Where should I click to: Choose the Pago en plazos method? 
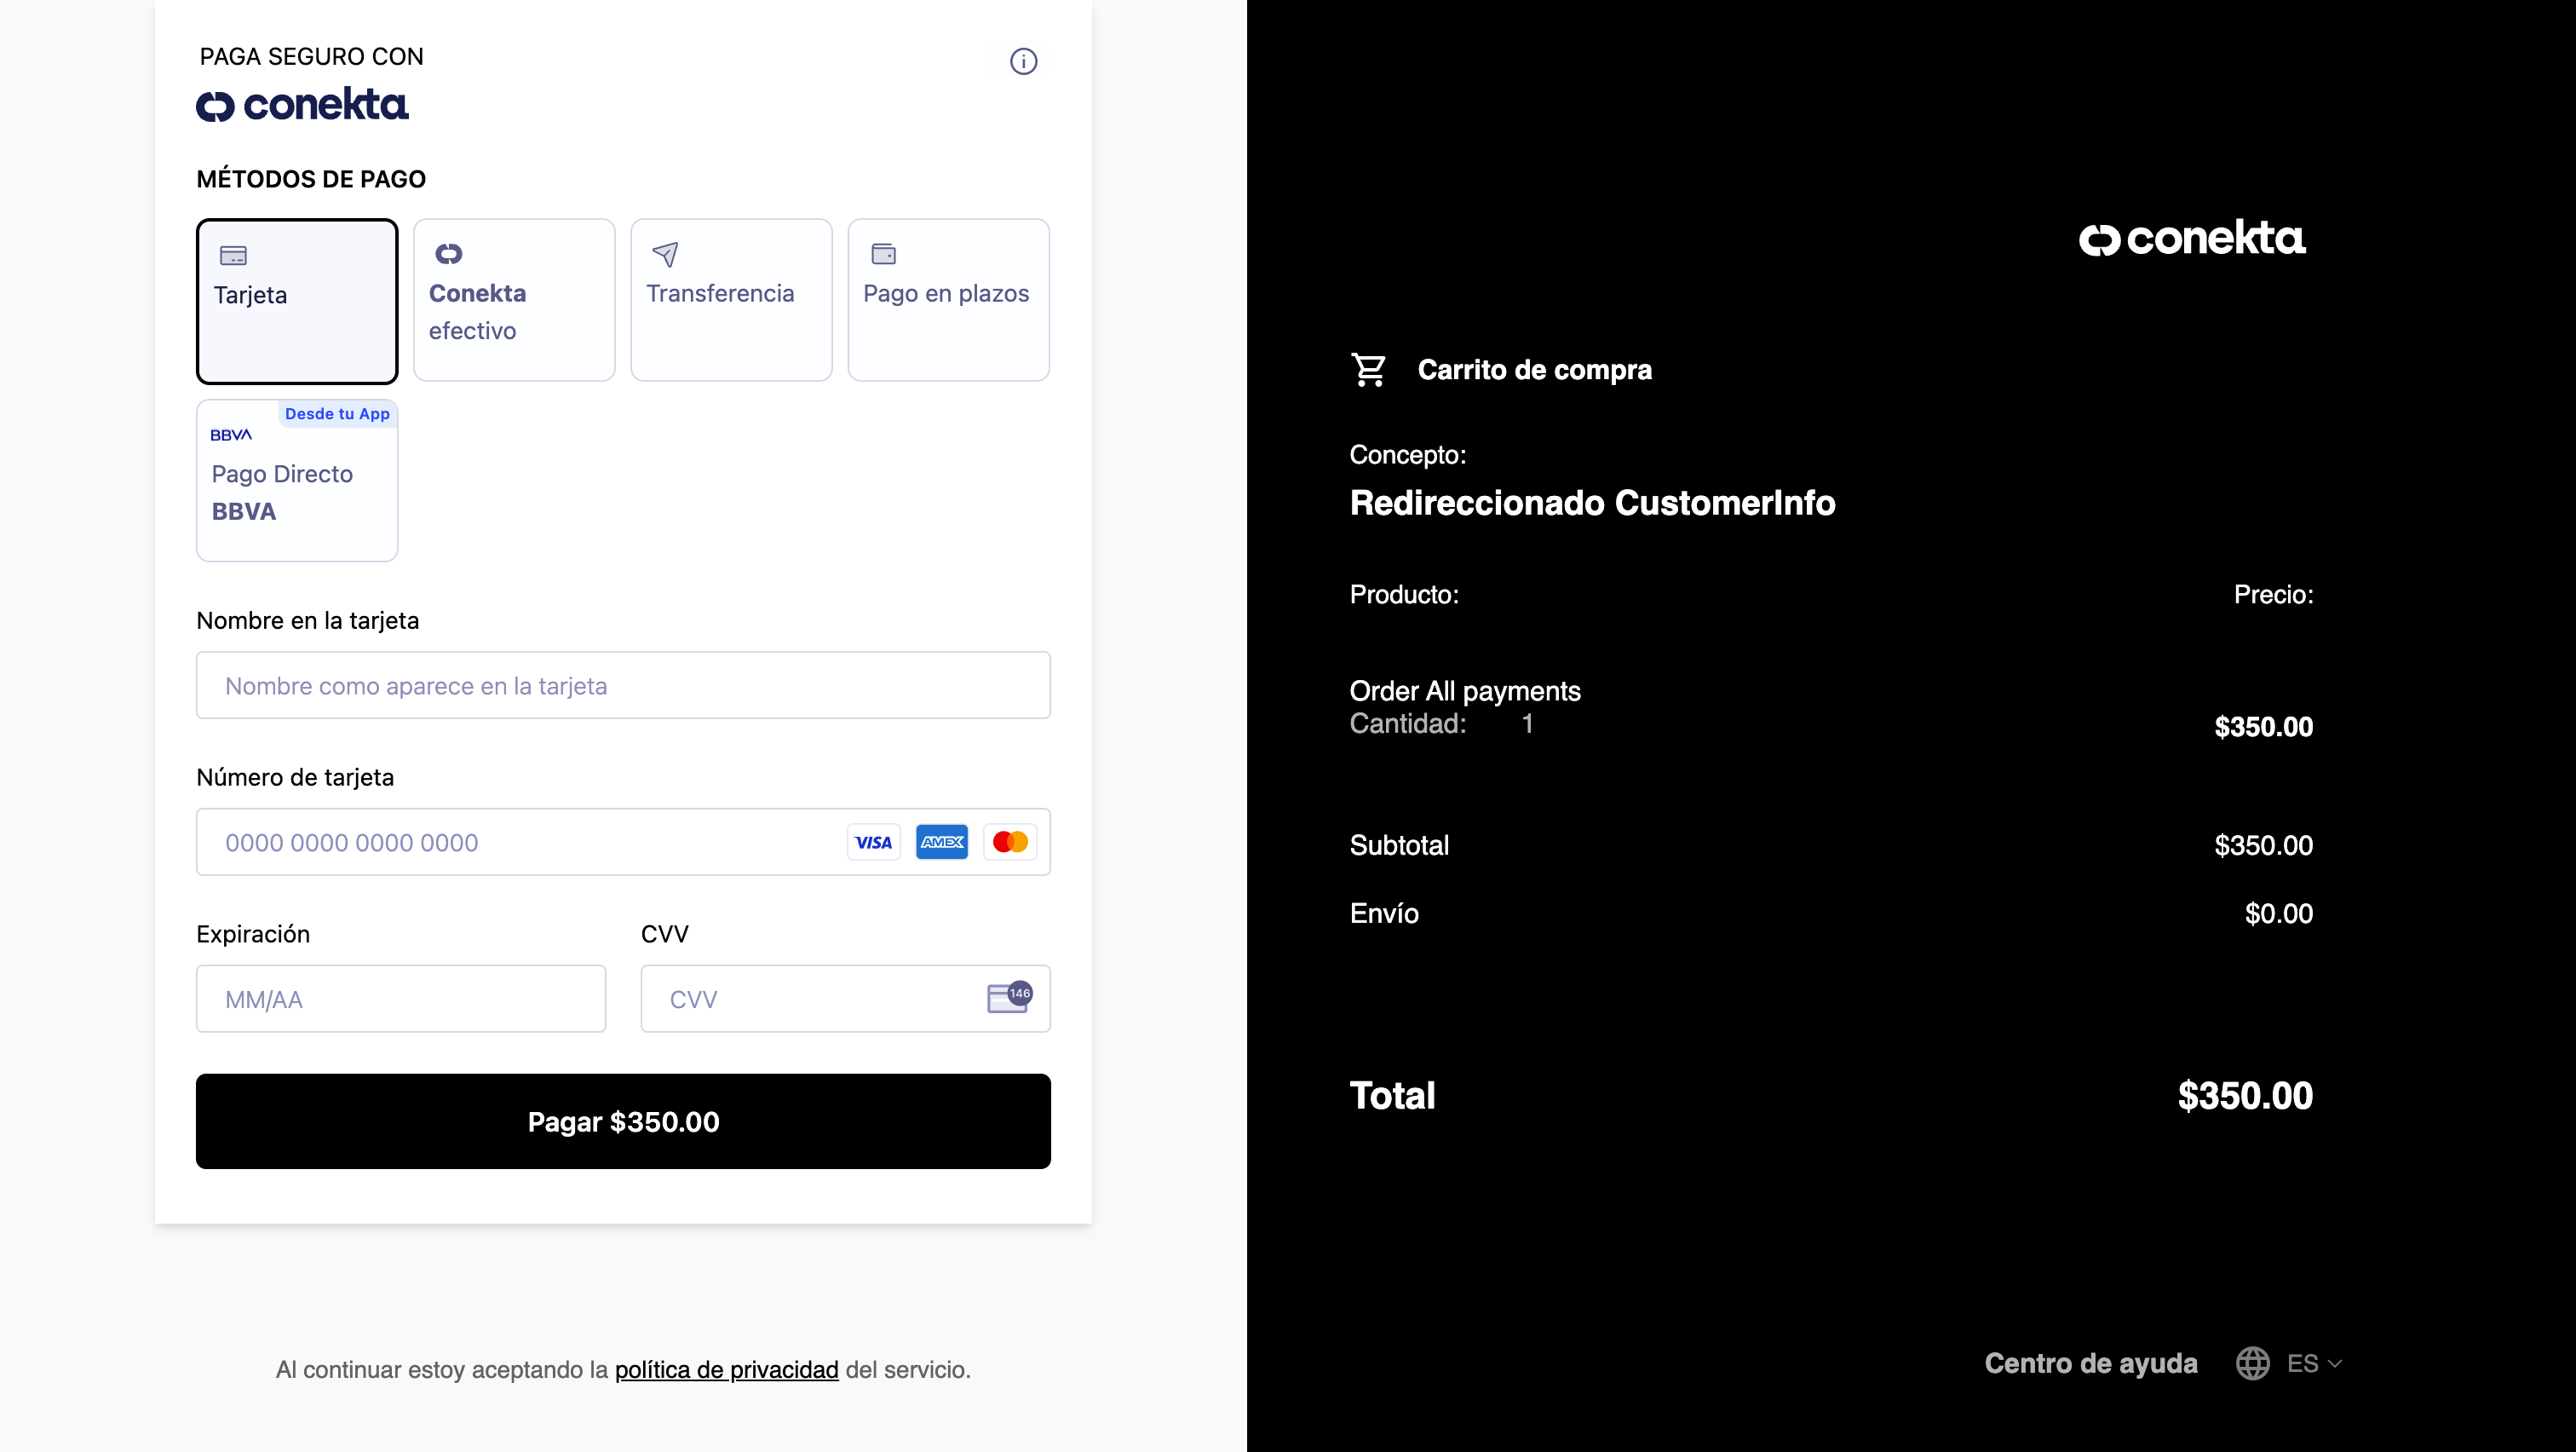(948, 300)
